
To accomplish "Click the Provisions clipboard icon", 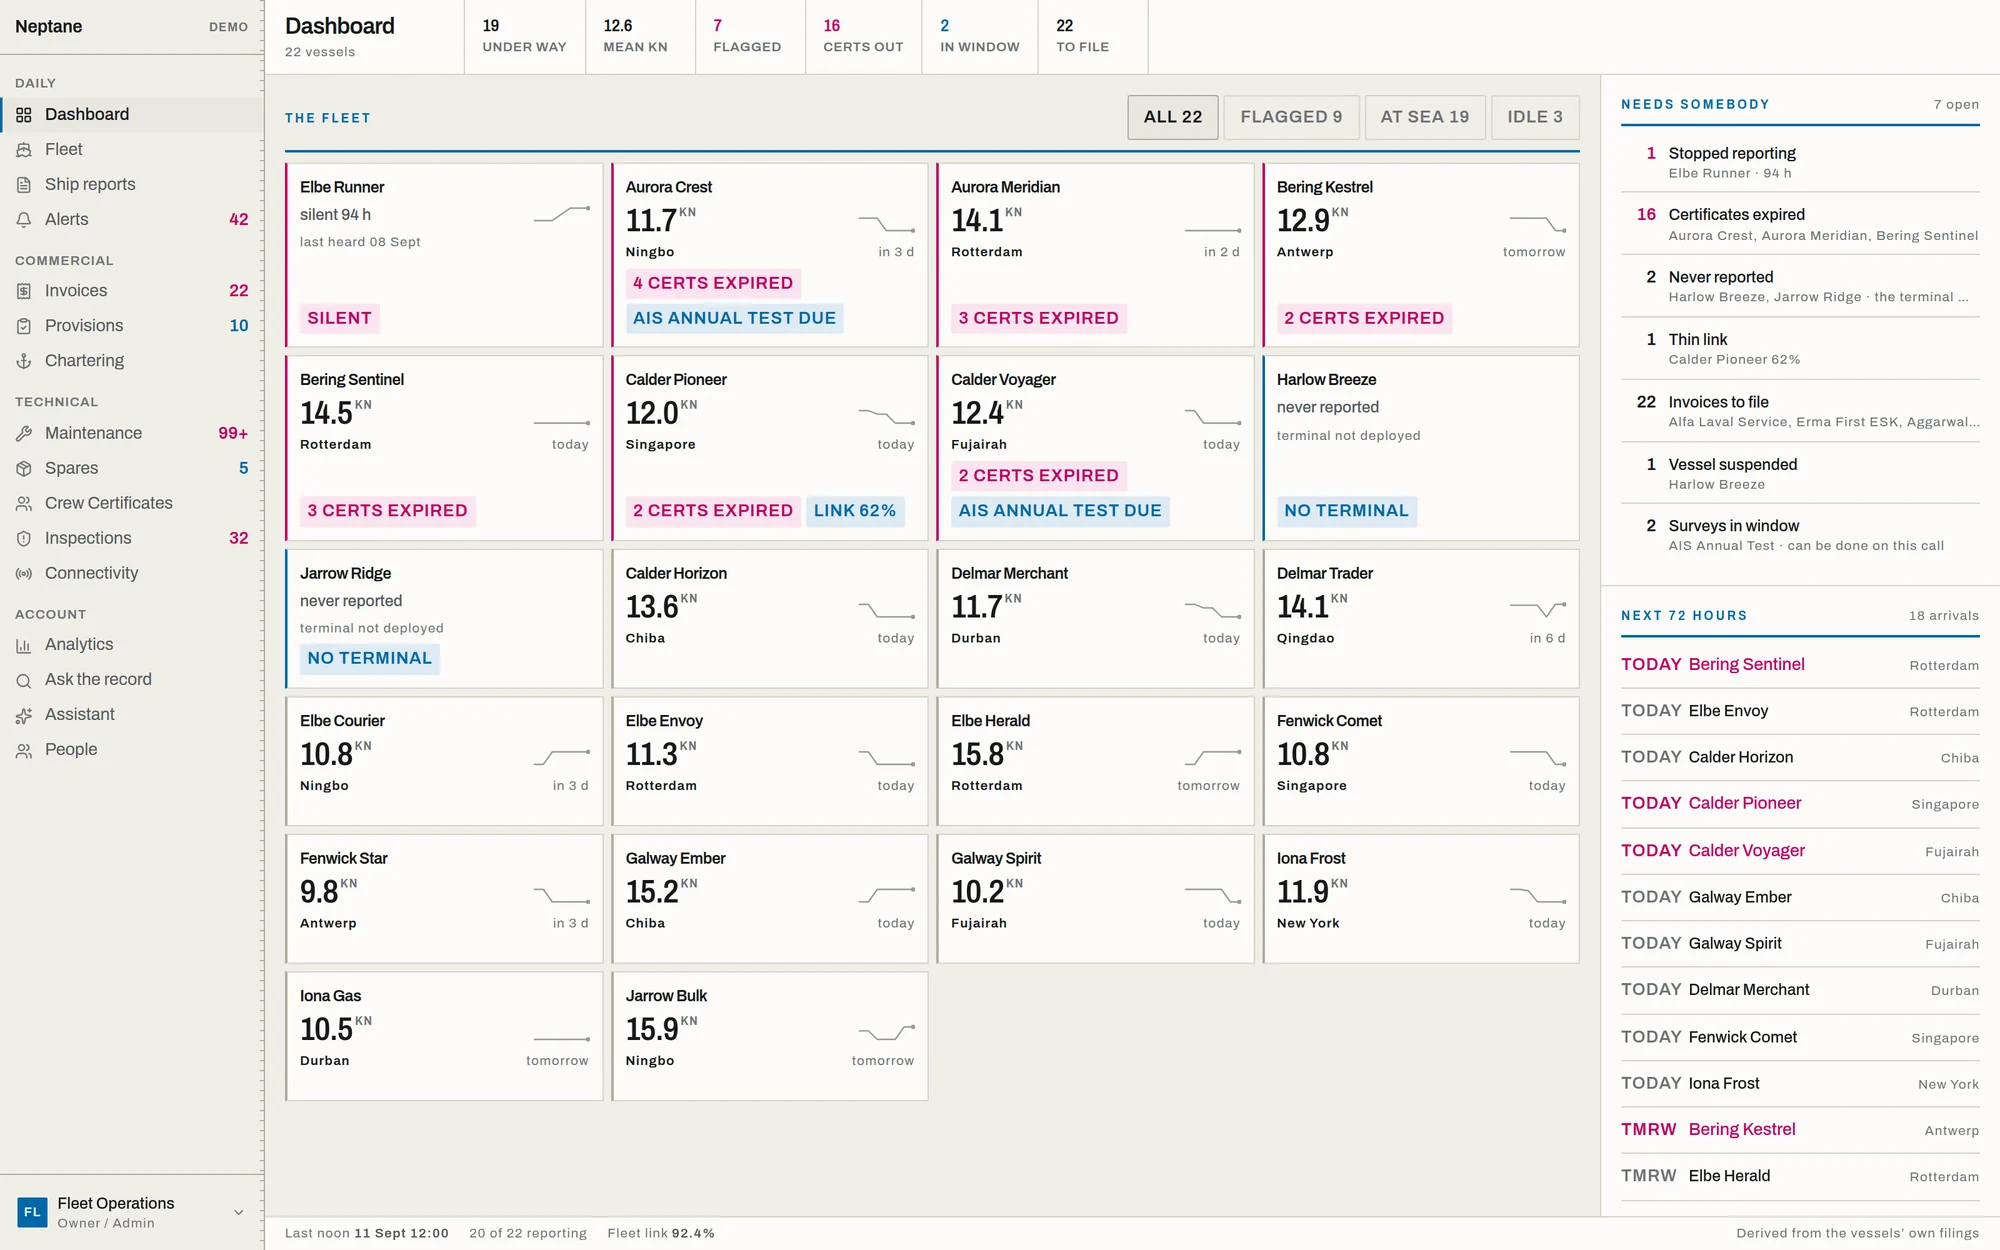I will (24, 326).
